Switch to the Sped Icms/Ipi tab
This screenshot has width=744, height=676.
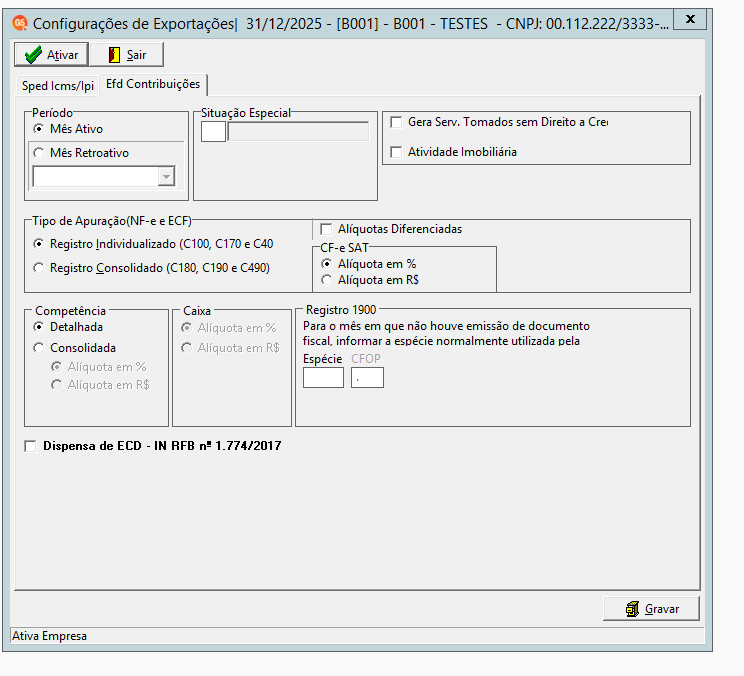pyautogui.click(x=57, y=86)
